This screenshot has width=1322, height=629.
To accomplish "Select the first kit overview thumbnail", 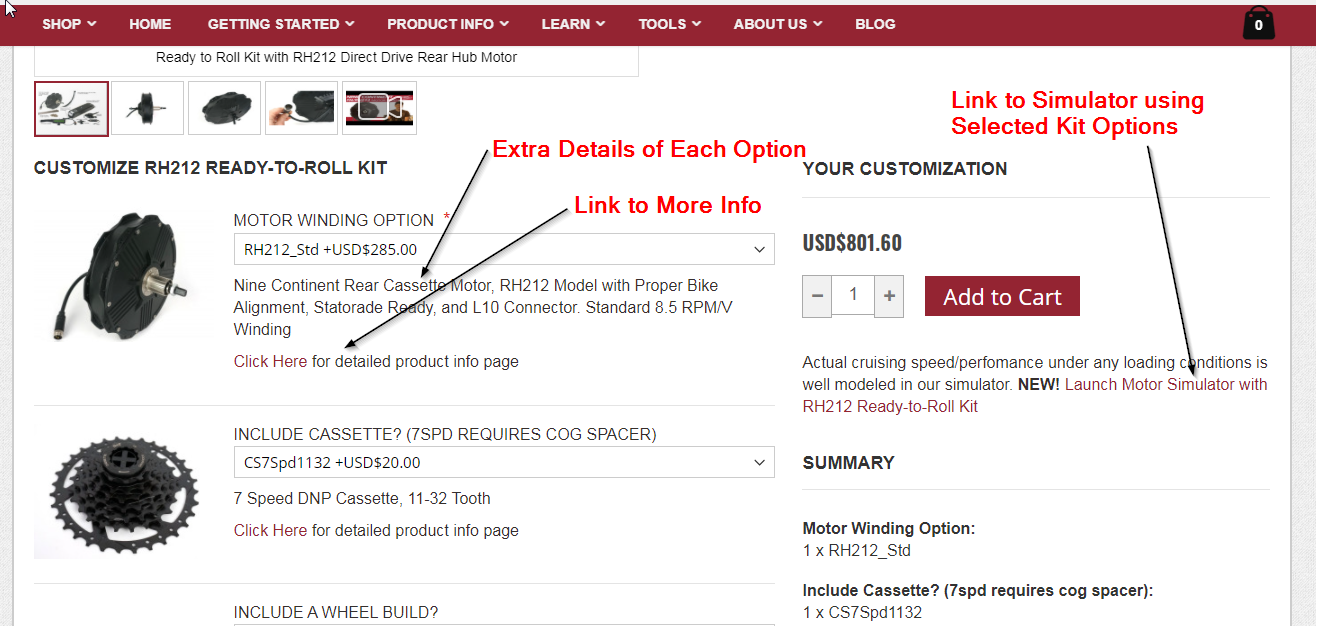I will (x=71, y=108).
